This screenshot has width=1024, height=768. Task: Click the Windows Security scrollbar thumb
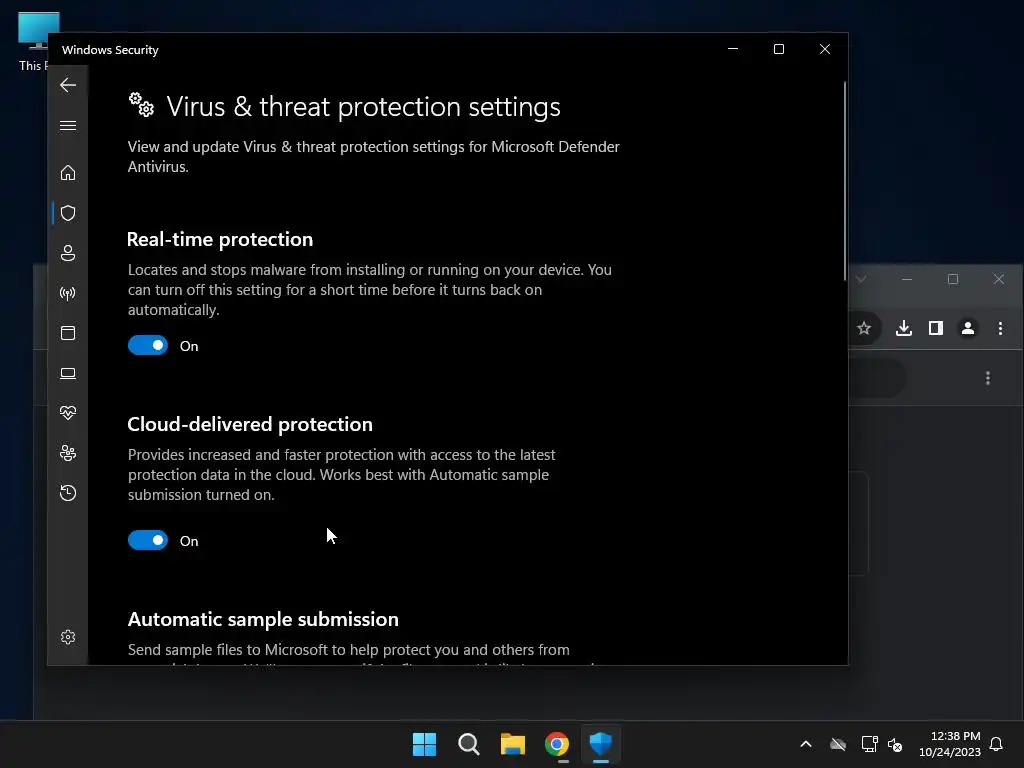(844, 181)
